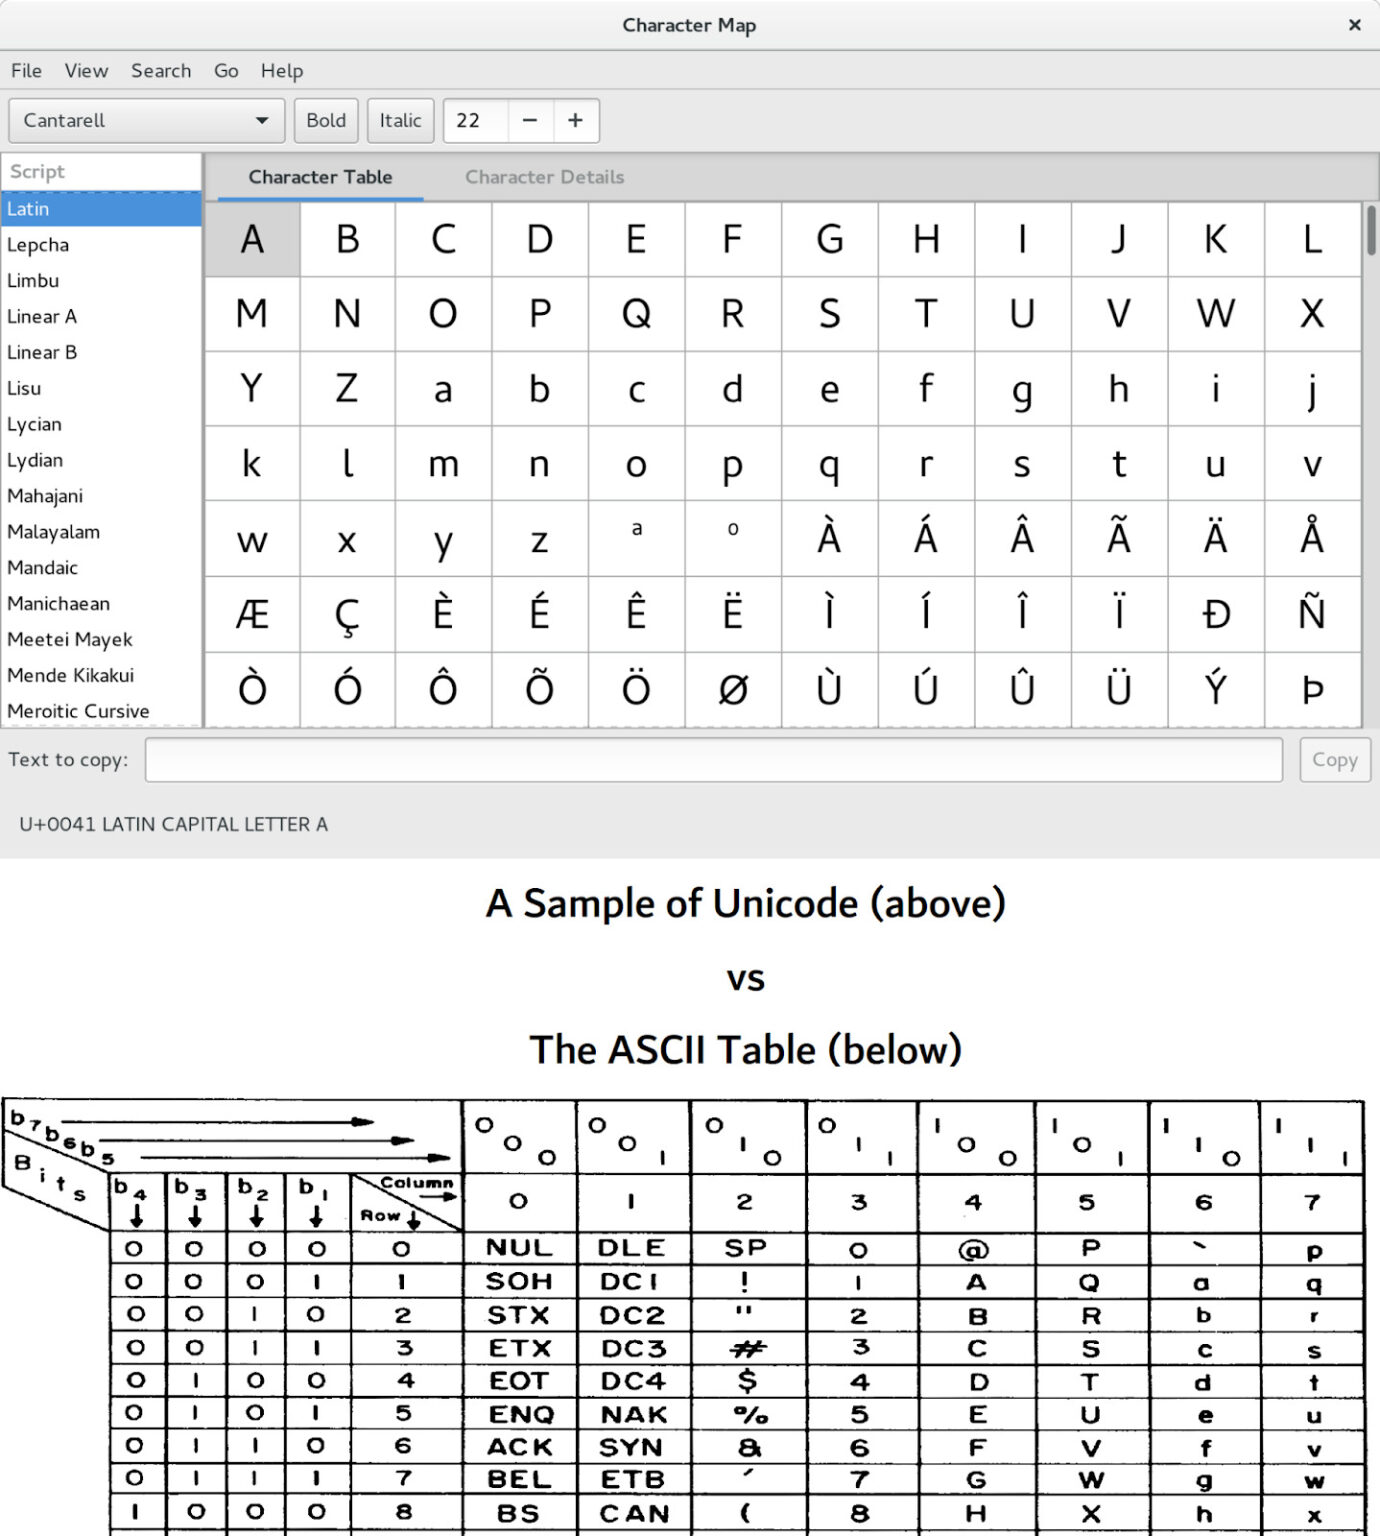The image size is (1380, 1536).
Task: Open the Help menu
Action: pyautogui.click(x=281, y=70)
